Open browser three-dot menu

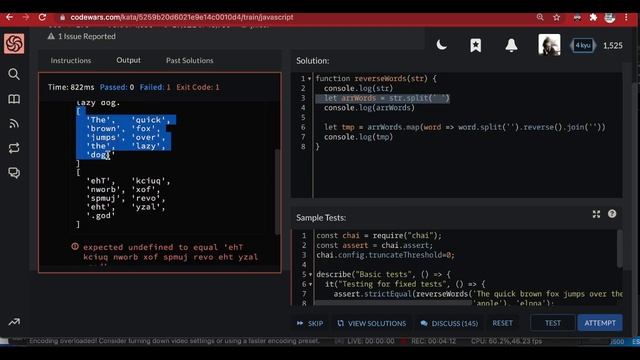click(x=626, y=17)
